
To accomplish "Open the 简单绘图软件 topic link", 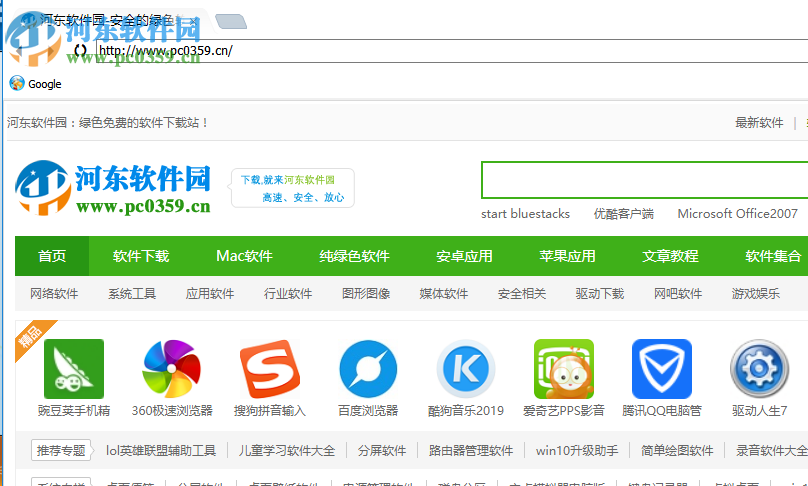I will click(x=677, y=450).
